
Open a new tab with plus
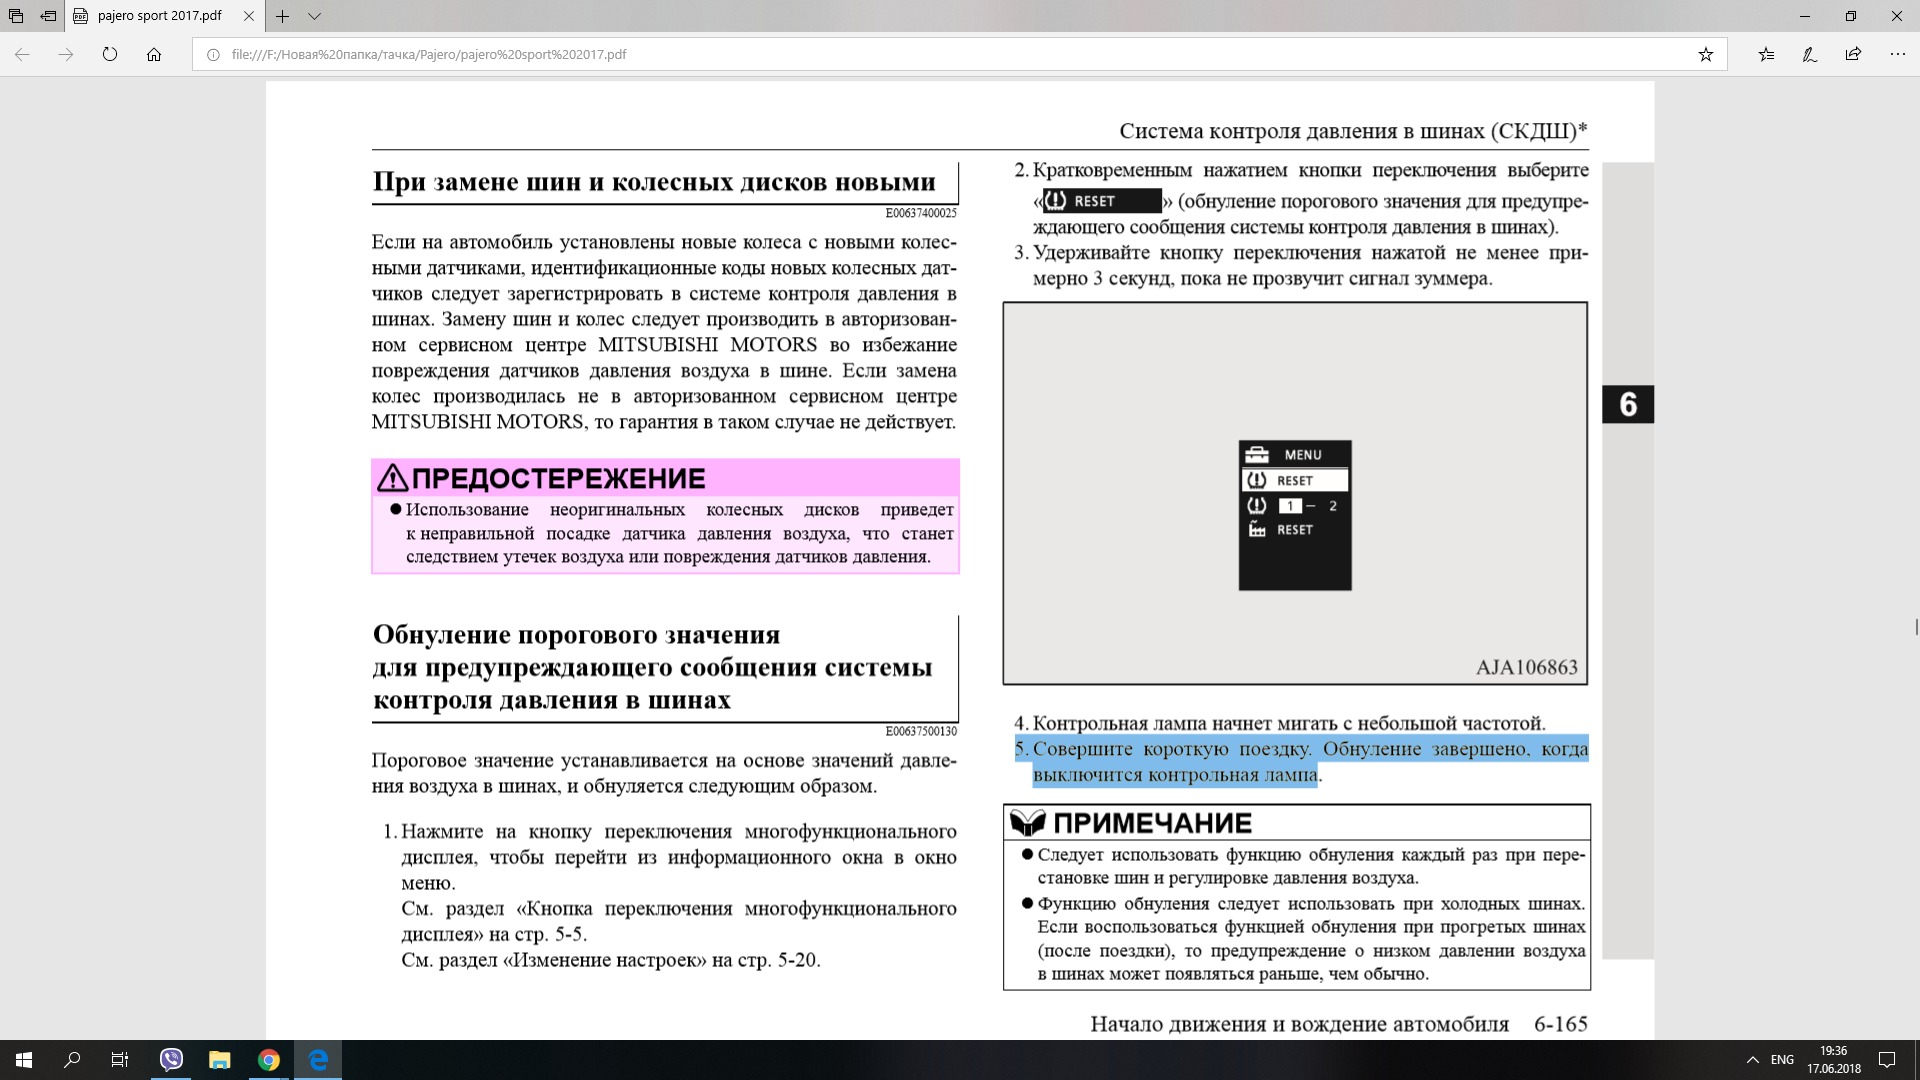[283, 16]
